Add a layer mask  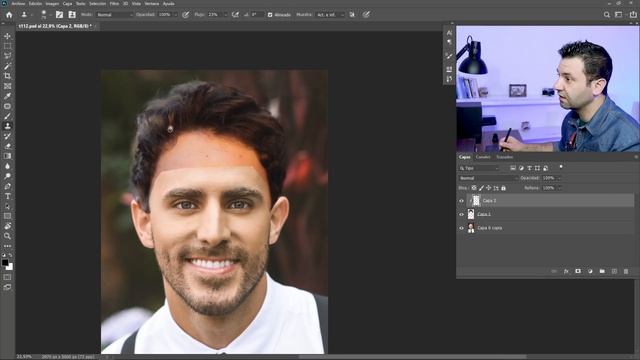tap(578, 271)
